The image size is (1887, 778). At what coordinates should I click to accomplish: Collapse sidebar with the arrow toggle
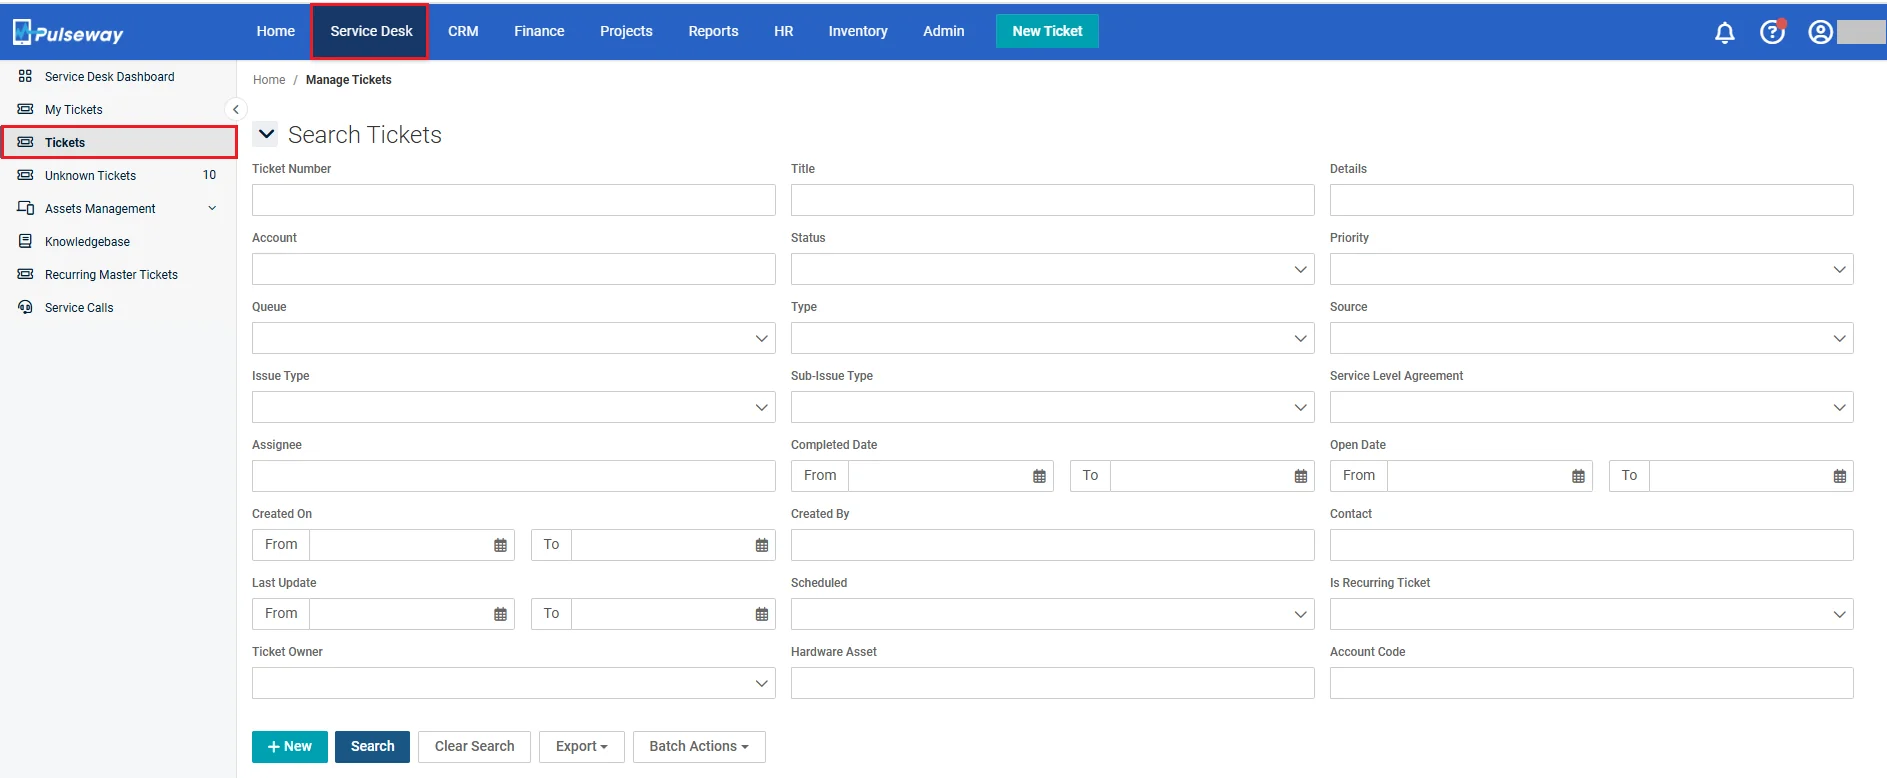point(235,109)
